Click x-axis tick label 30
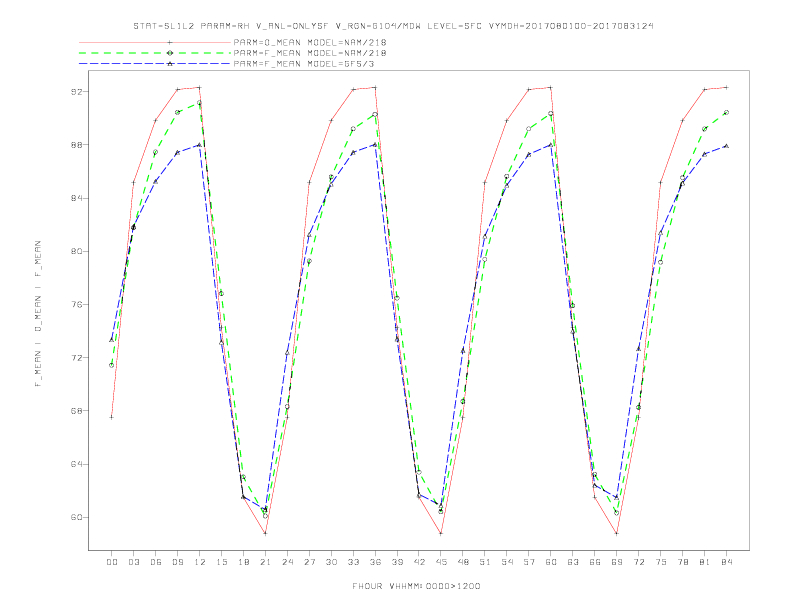The image size is (792, 612). (x=331, y=562)
